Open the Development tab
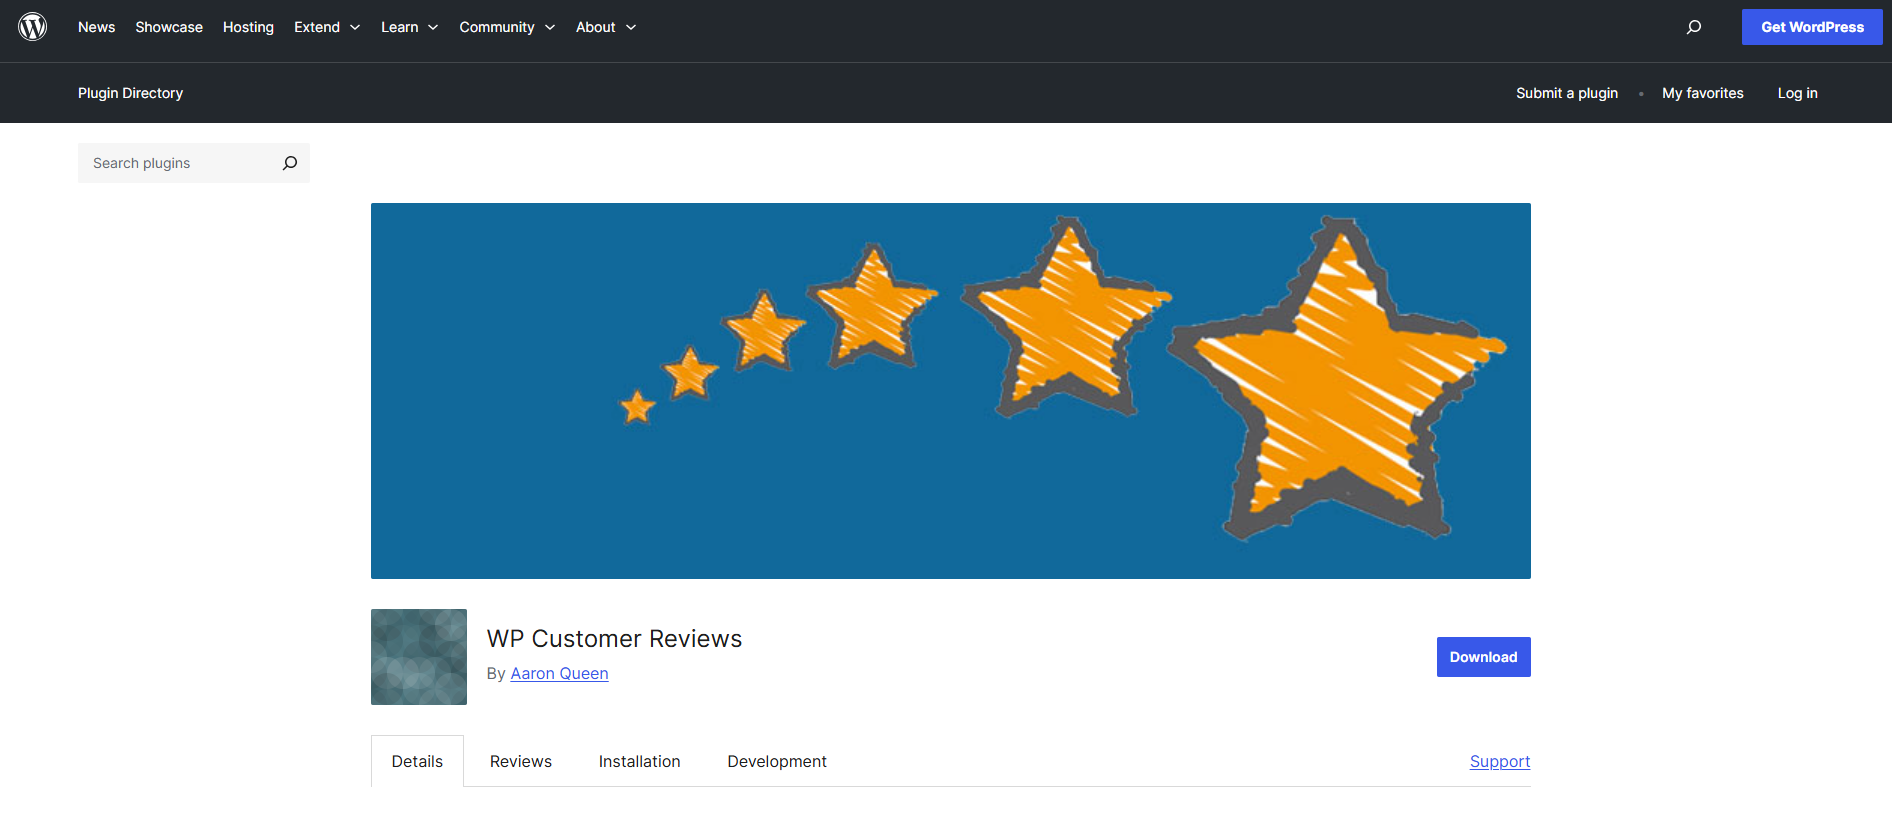The height and width of the screenshot is (833, 1892). (x=776, y=761)
